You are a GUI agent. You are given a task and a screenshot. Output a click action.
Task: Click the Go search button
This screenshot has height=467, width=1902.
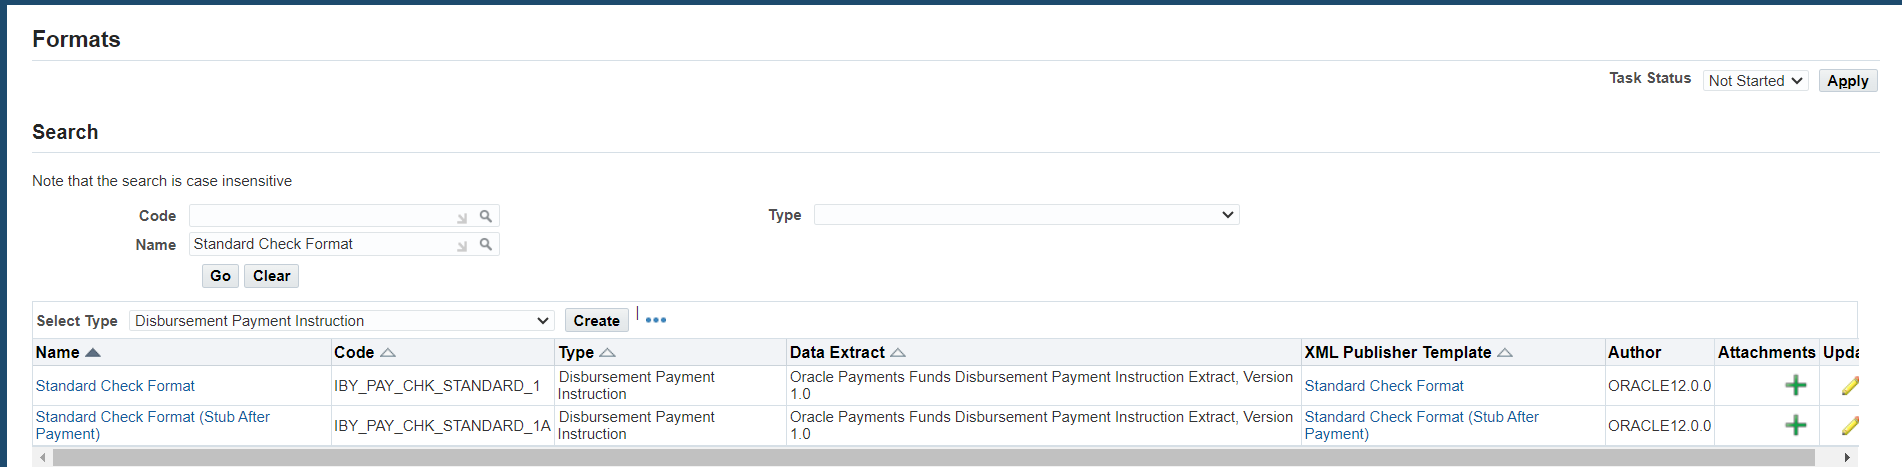[220, 276]
